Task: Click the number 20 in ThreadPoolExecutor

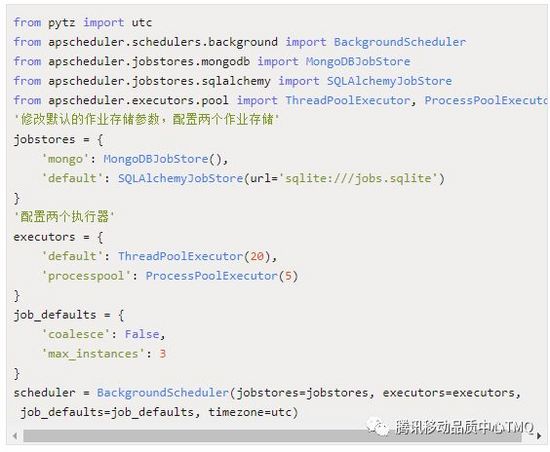Action: point(257,256)
